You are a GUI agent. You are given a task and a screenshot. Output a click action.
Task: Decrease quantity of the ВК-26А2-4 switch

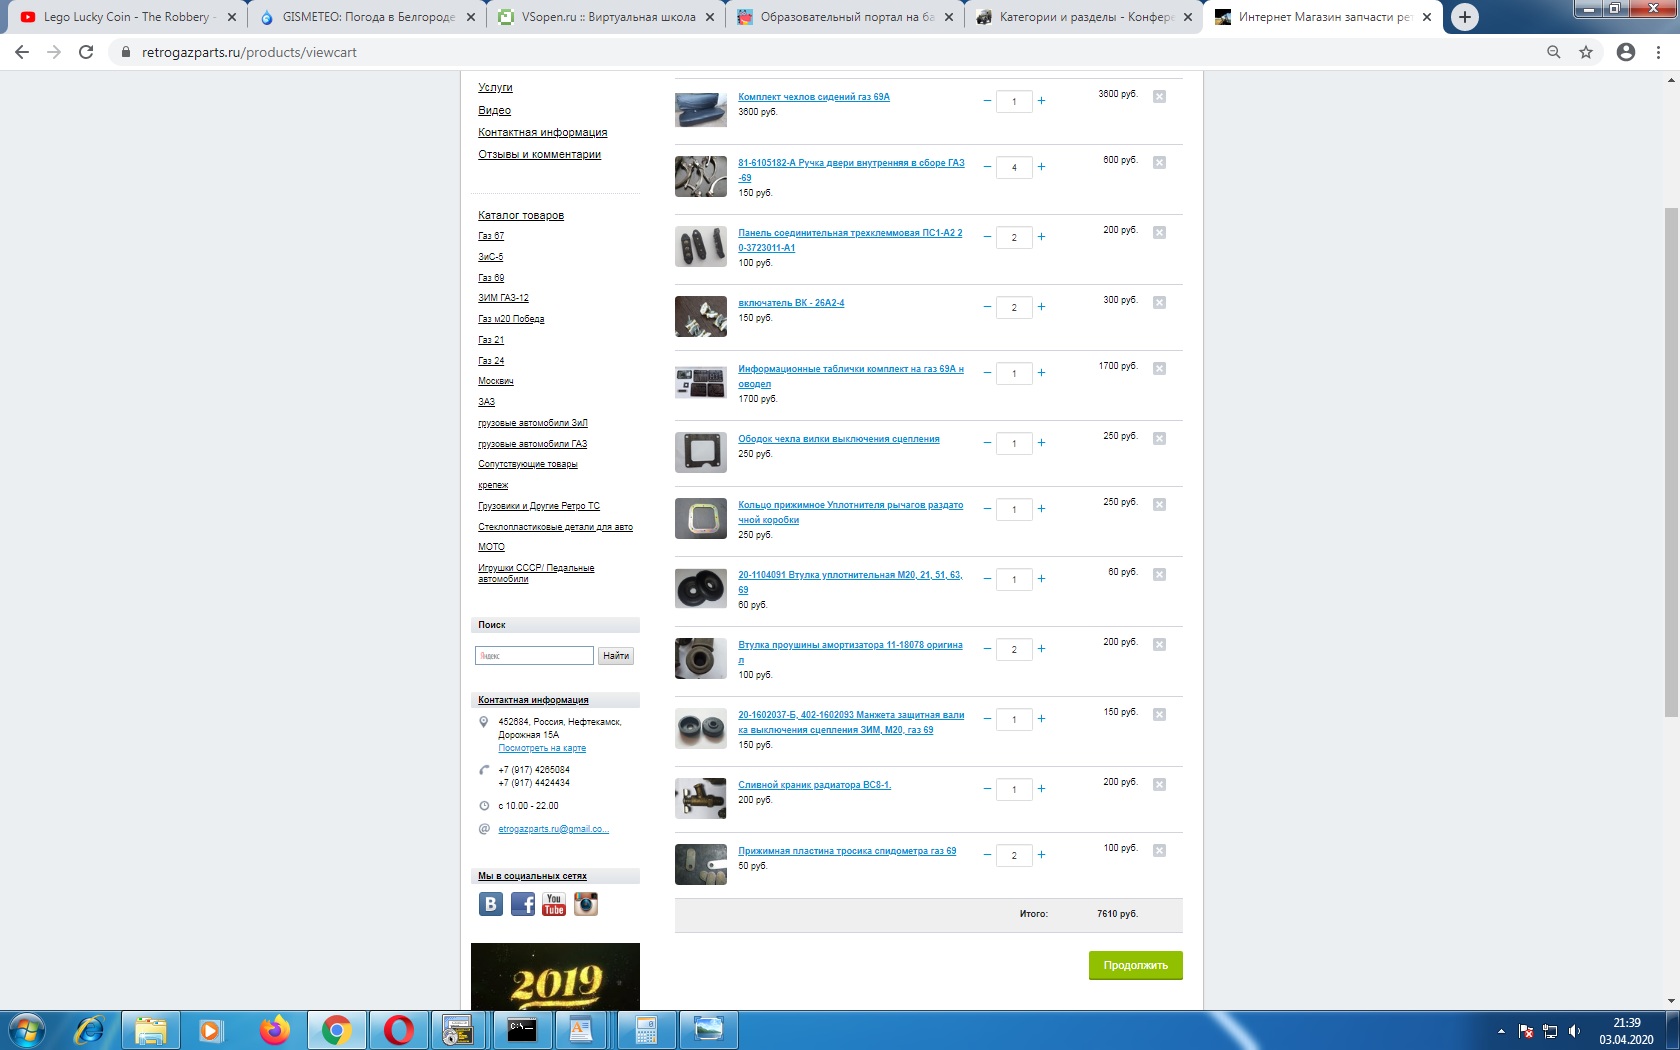(x=987, y=307)
